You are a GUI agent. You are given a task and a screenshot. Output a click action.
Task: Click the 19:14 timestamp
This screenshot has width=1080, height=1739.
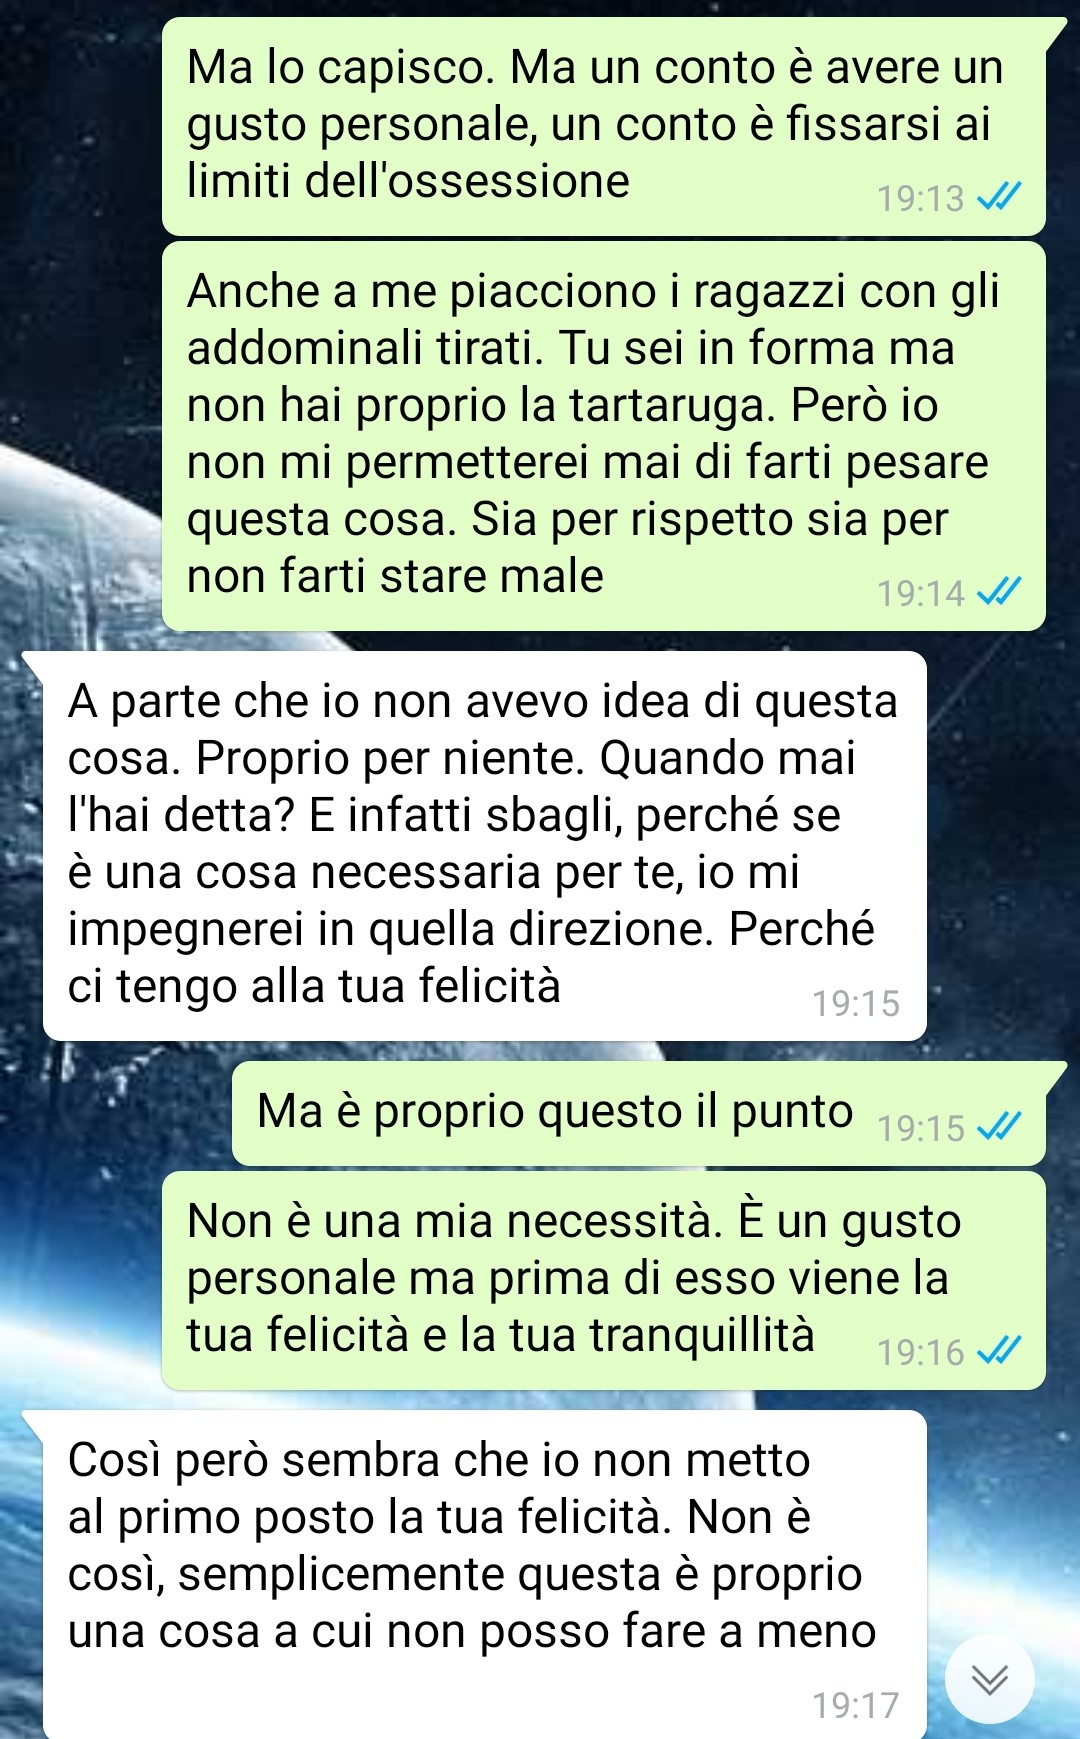click(920, 593)
